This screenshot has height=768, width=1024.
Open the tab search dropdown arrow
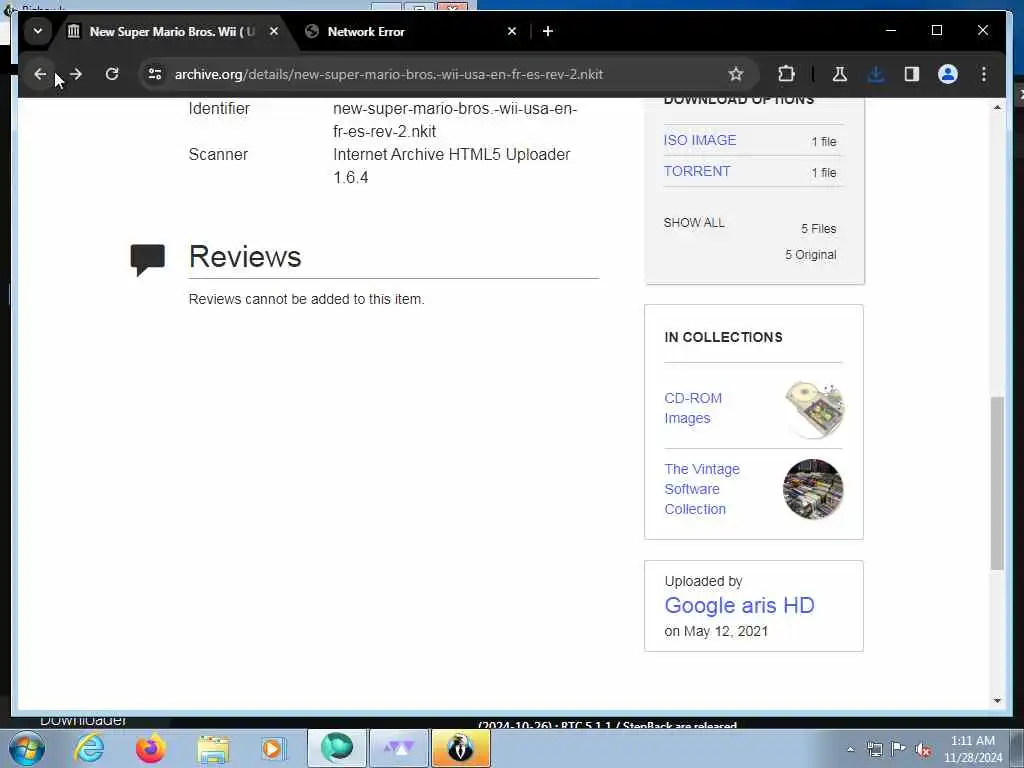[38, 31]
